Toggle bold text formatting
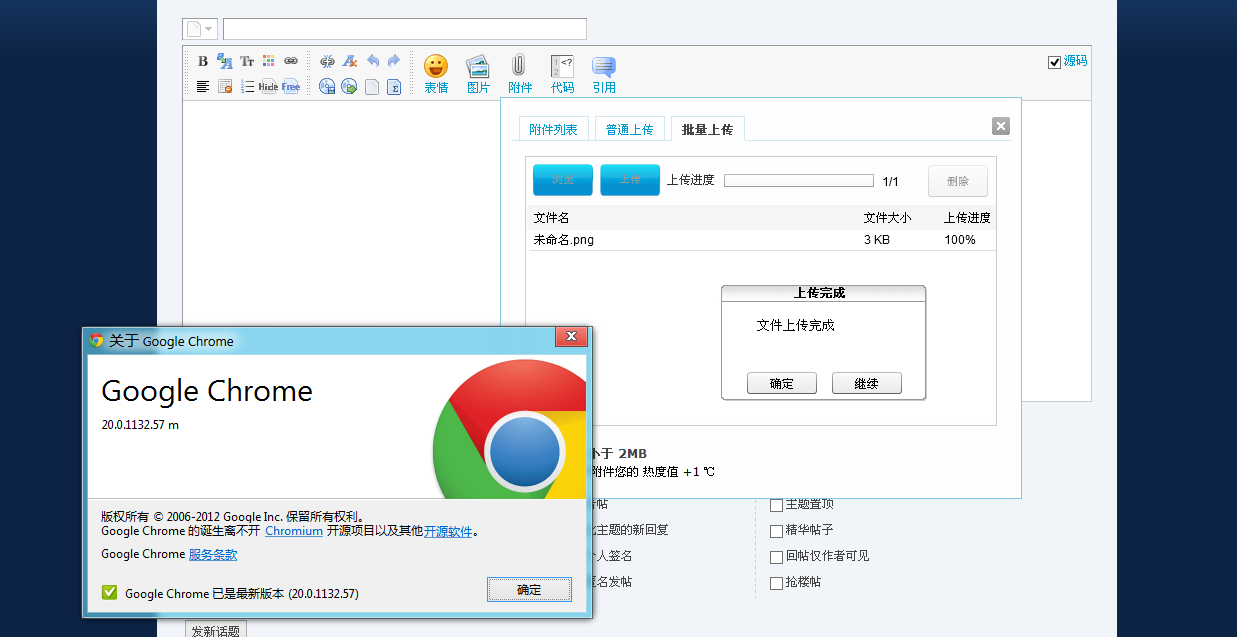Image resolution: width=1237 pixels, height=637 pixels. click(203, 61)
